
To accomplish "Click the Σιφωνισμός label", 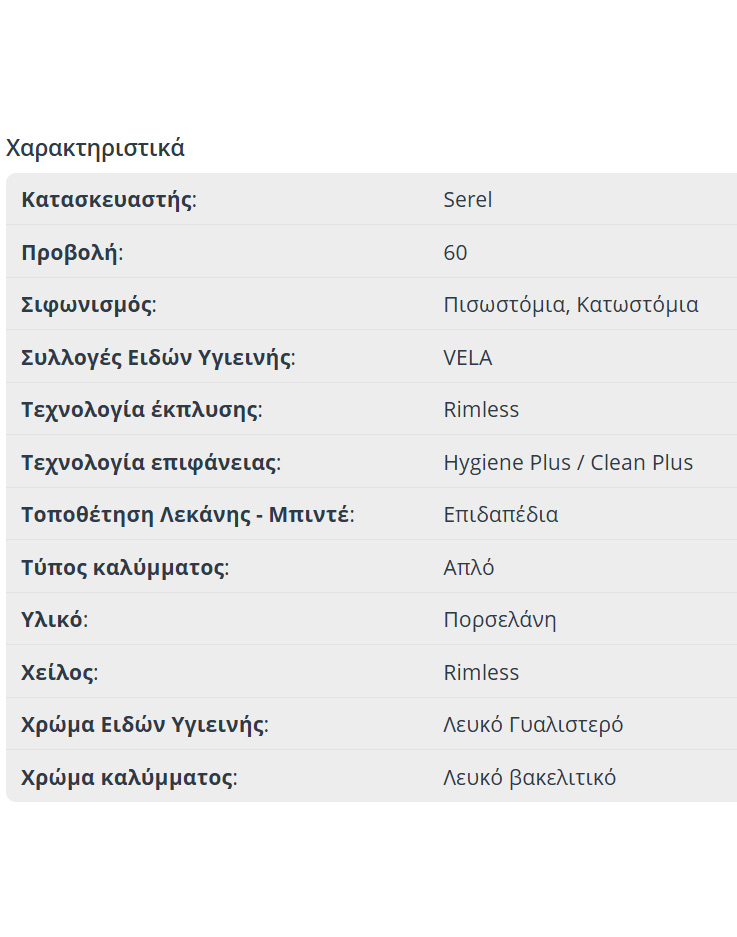I will [x=88, y=305].
